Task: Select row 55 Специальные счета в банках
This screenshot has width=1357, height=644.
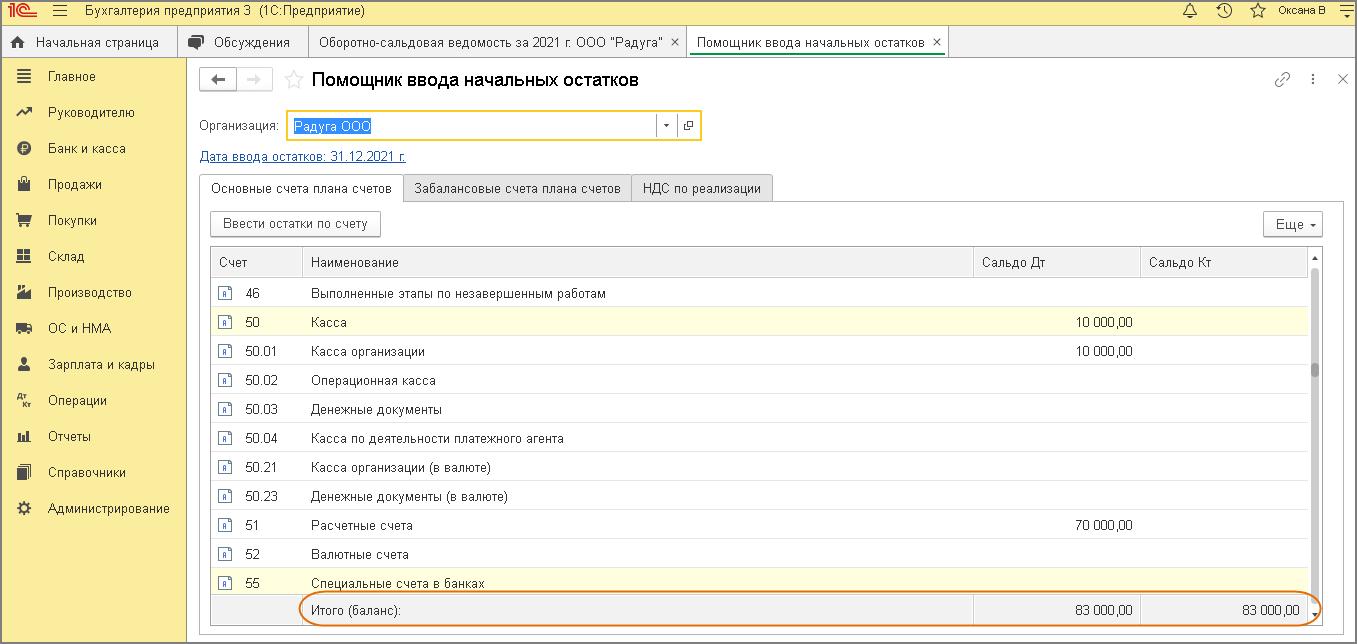Action: [759, 582]
